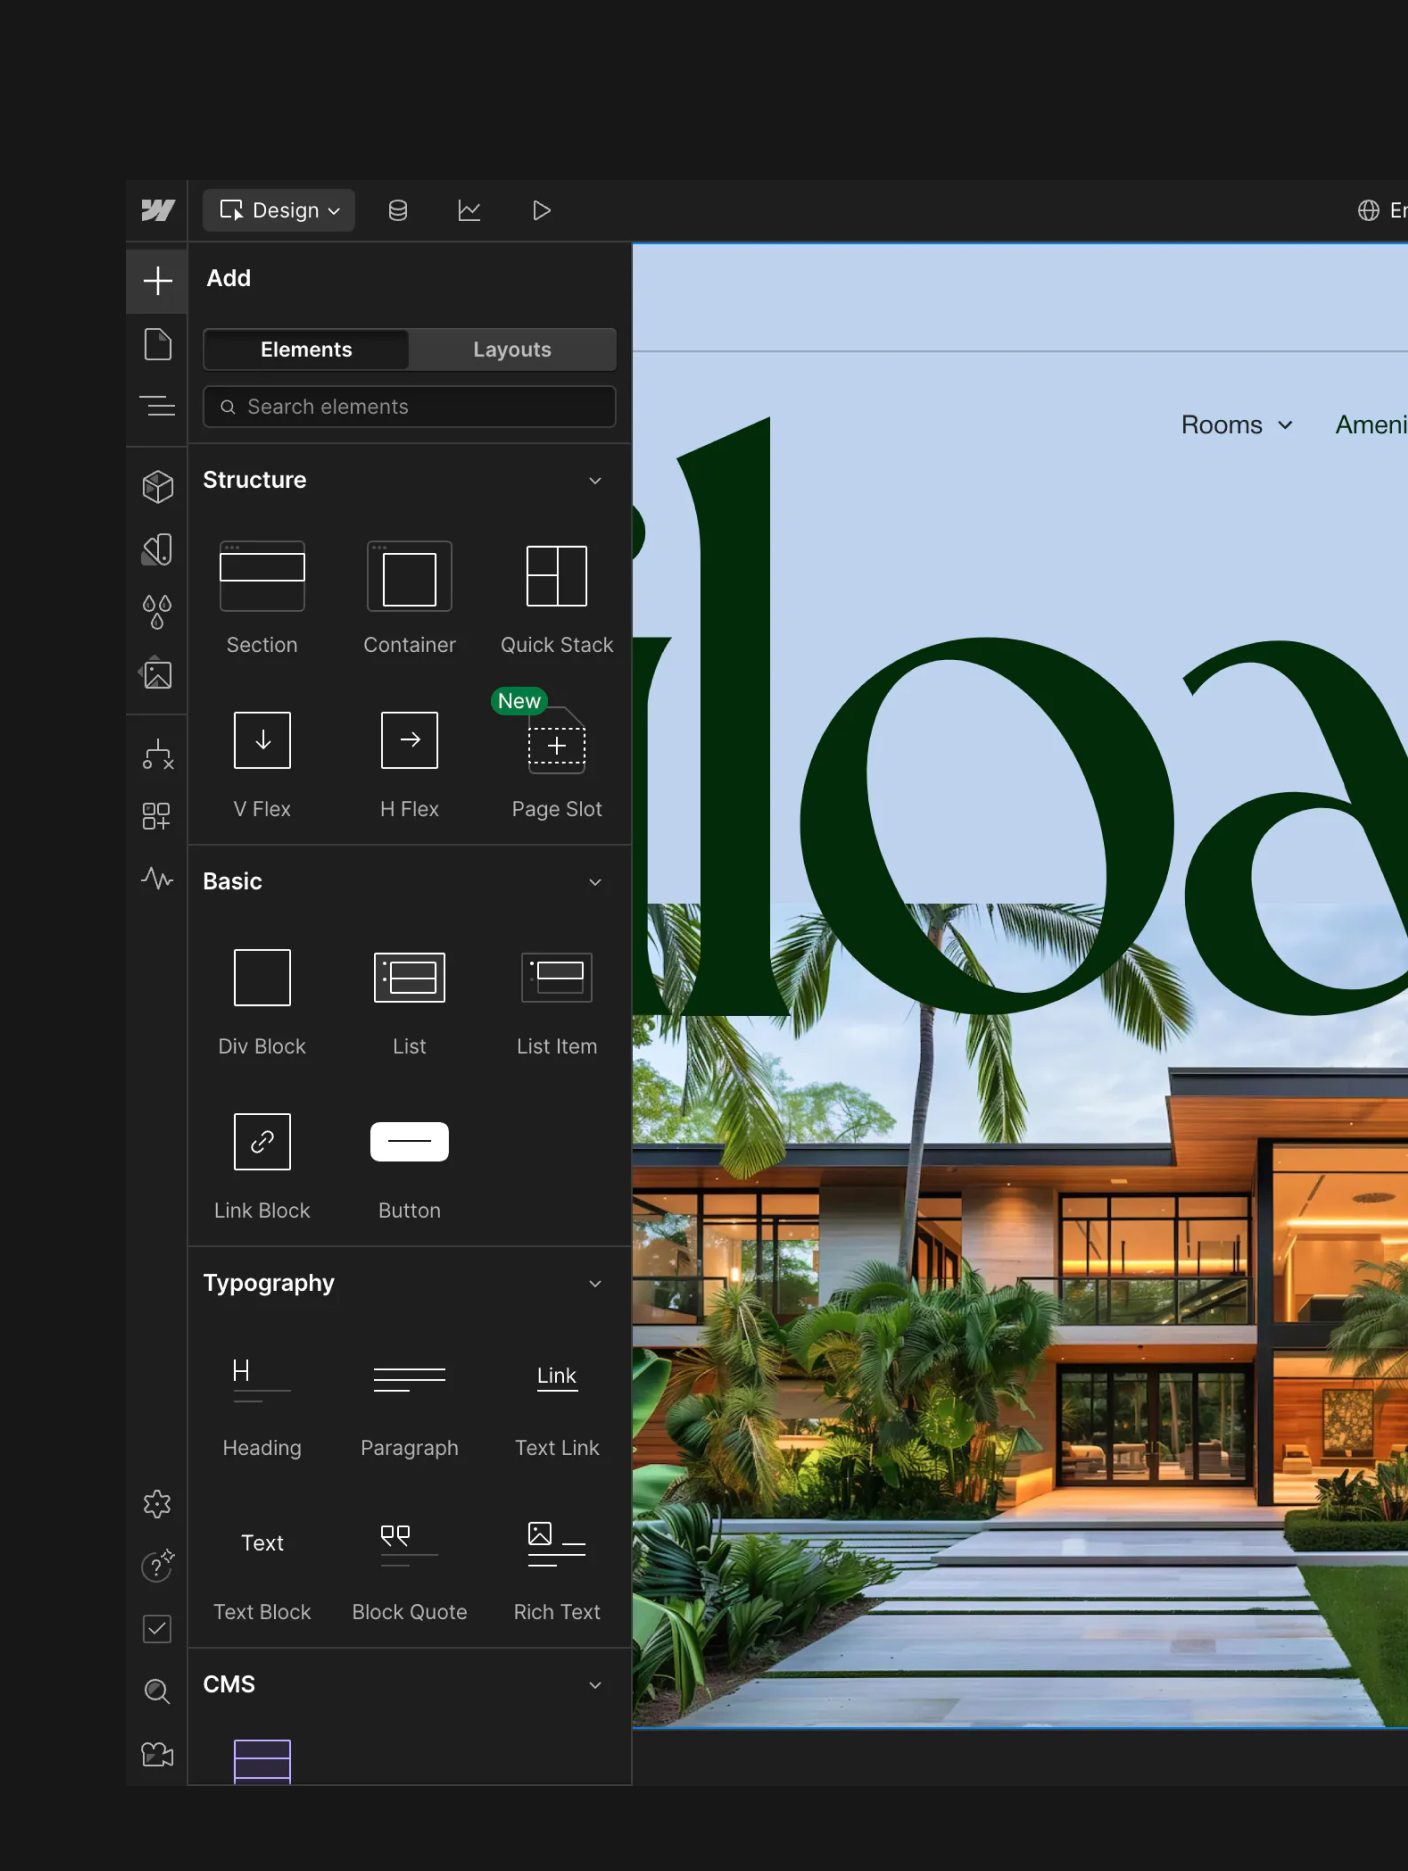Select the Container element
Viewport: 1408px width, 1871px height.
point(409,598)
